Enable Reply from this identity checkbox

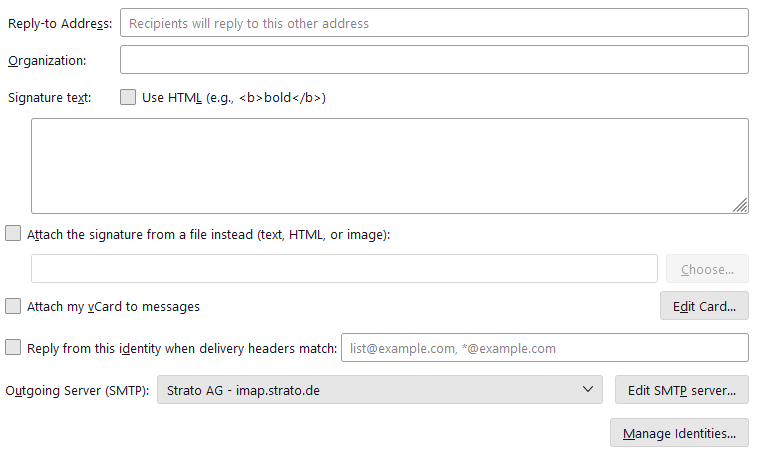pos(13,348)
